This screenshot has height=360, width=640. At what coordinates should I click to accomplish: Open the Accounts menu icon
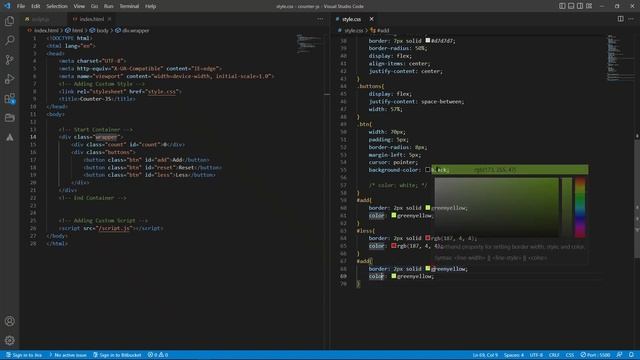pos(9,321)
